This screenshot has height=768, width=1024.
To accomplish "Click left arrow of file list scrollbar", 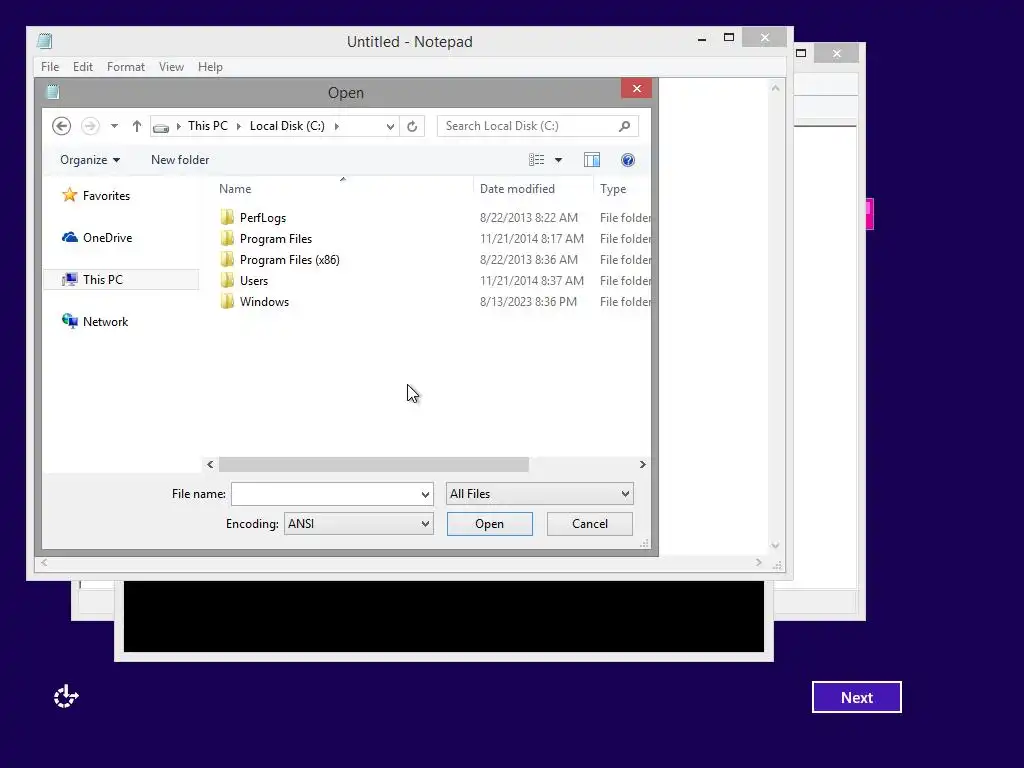I will tap(210, 464).
